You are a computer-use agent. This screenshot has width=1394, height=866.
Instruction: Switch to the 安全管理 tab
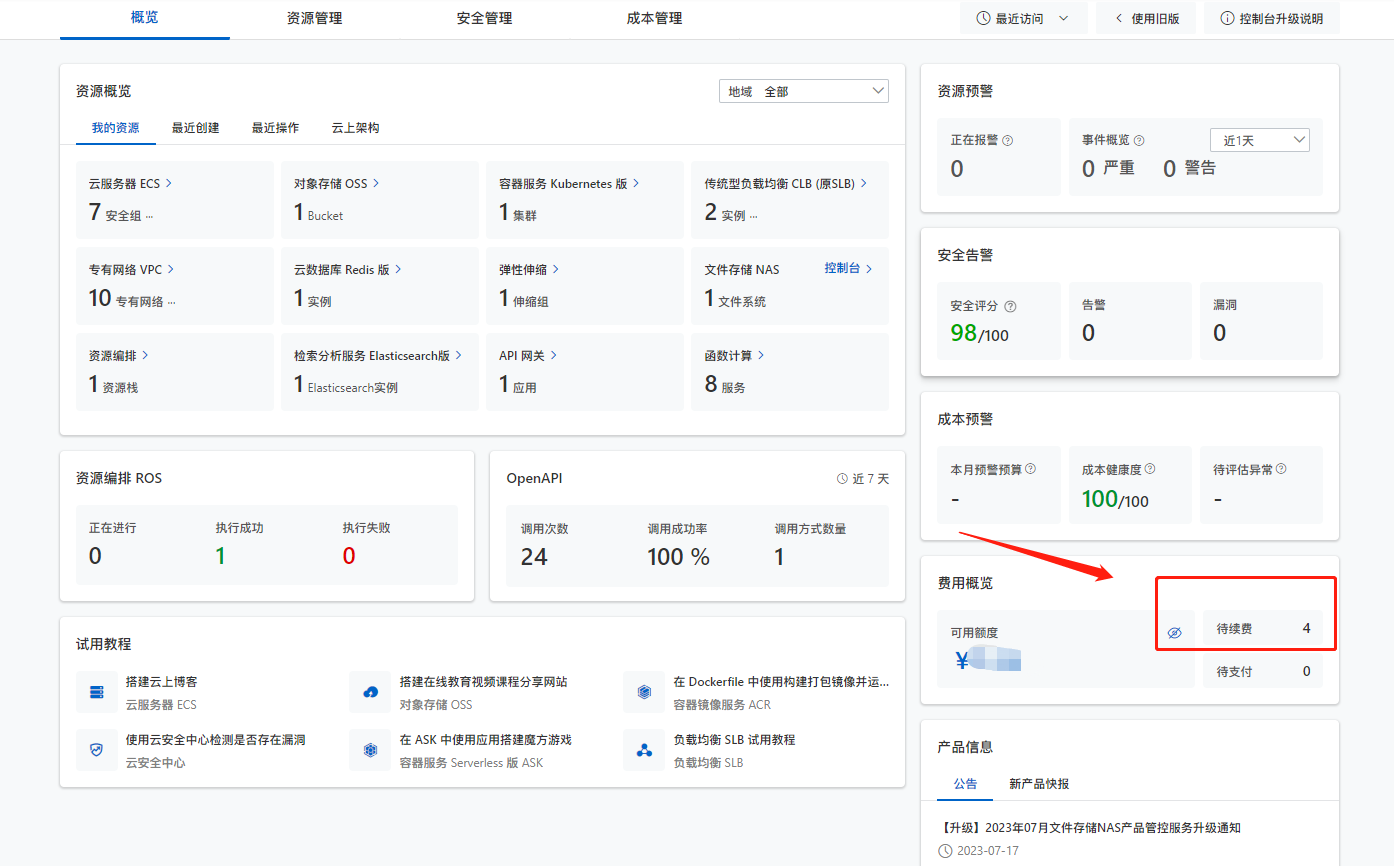[x=485, y=18]
